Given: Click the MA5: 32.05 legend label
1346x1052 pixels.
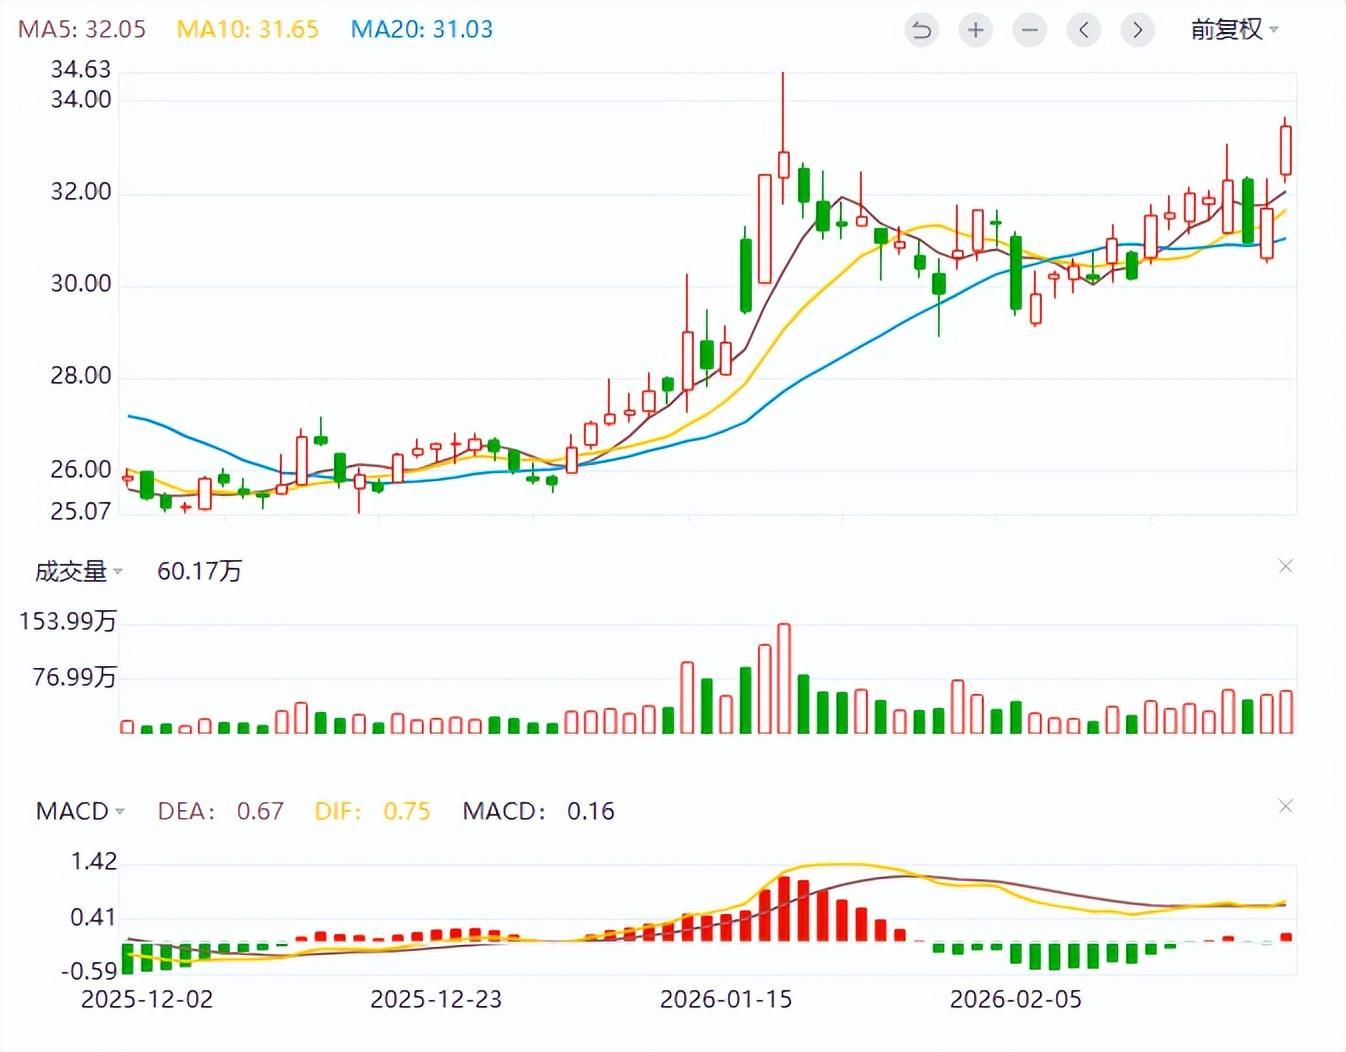Looking at the screenshot, I should tap(82, 29).
